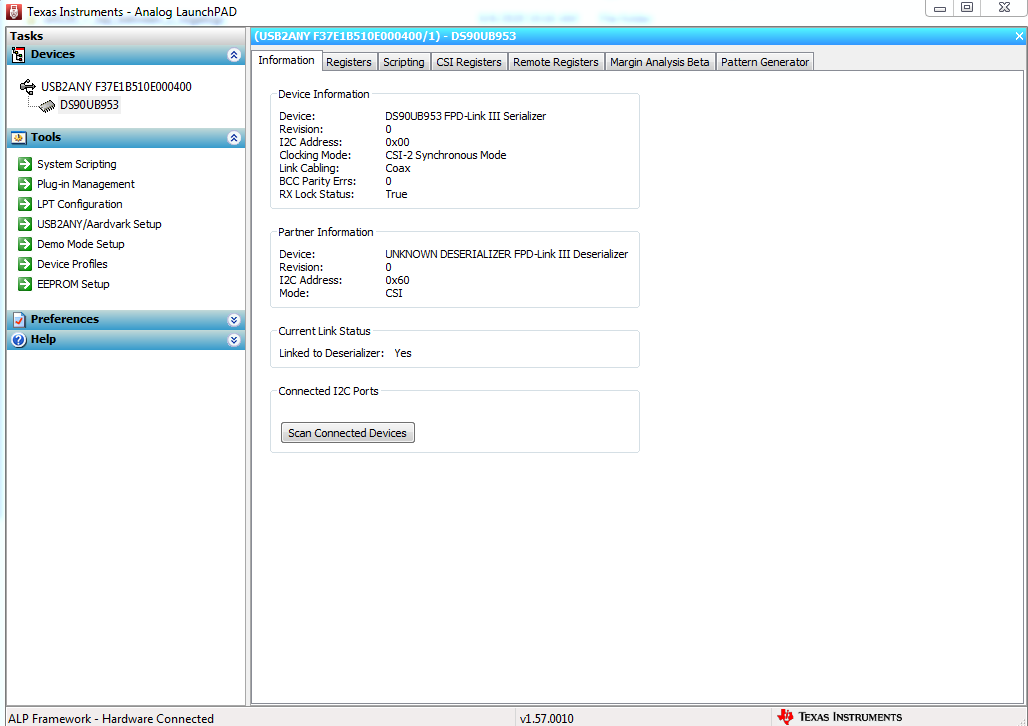Click the Help question mark icon
Viewport: 1028px width, 726px height.
pos(19,340)
